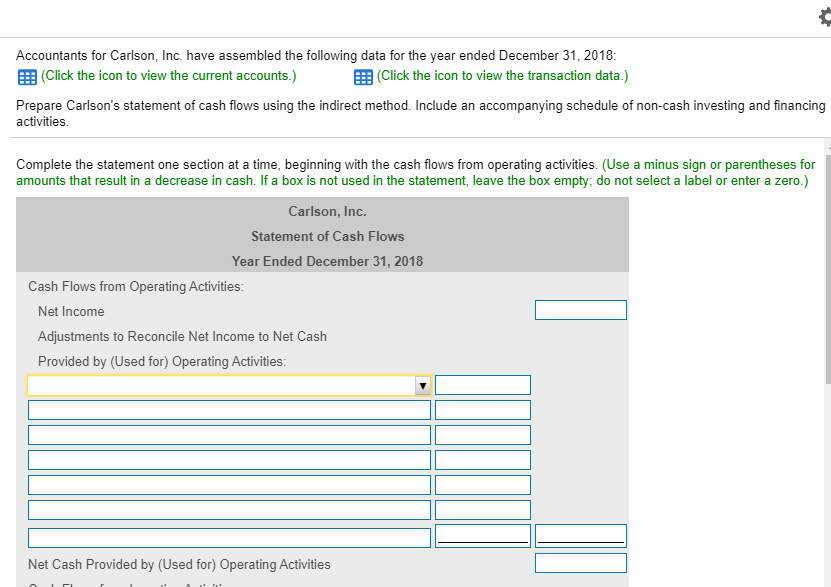The image size is (831, 587).
Task: Click the last adjustment row label box
Action: pyautogui.click(x=229, y=534)
